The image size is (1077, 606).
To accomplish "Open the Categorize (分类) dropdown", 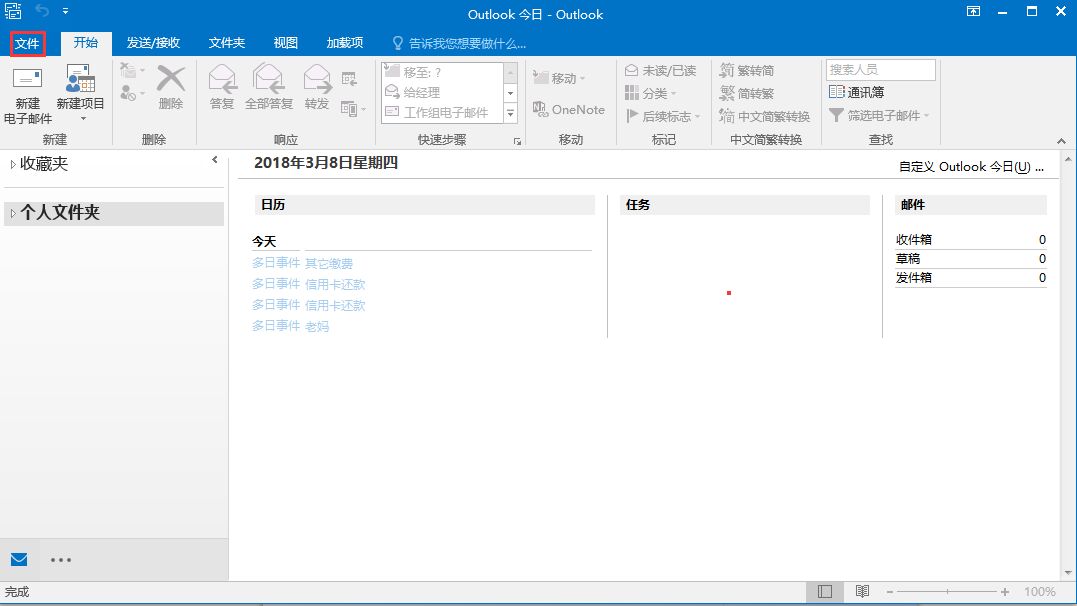I will click(651, 93).
